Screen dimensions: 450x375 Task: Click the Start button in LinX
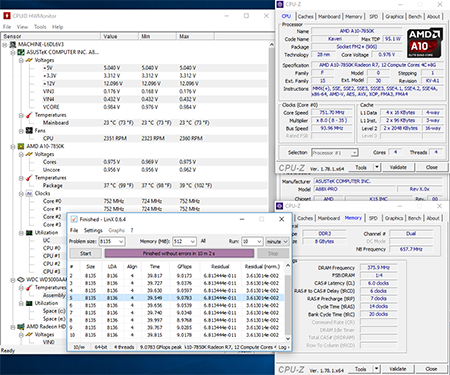[85, 253]
